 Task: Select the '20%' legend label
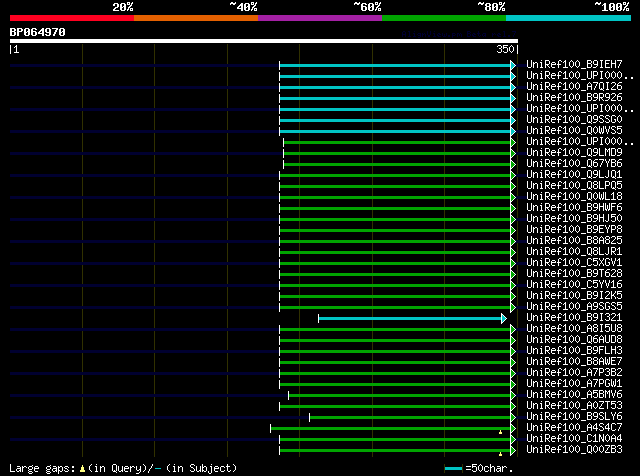123,7
